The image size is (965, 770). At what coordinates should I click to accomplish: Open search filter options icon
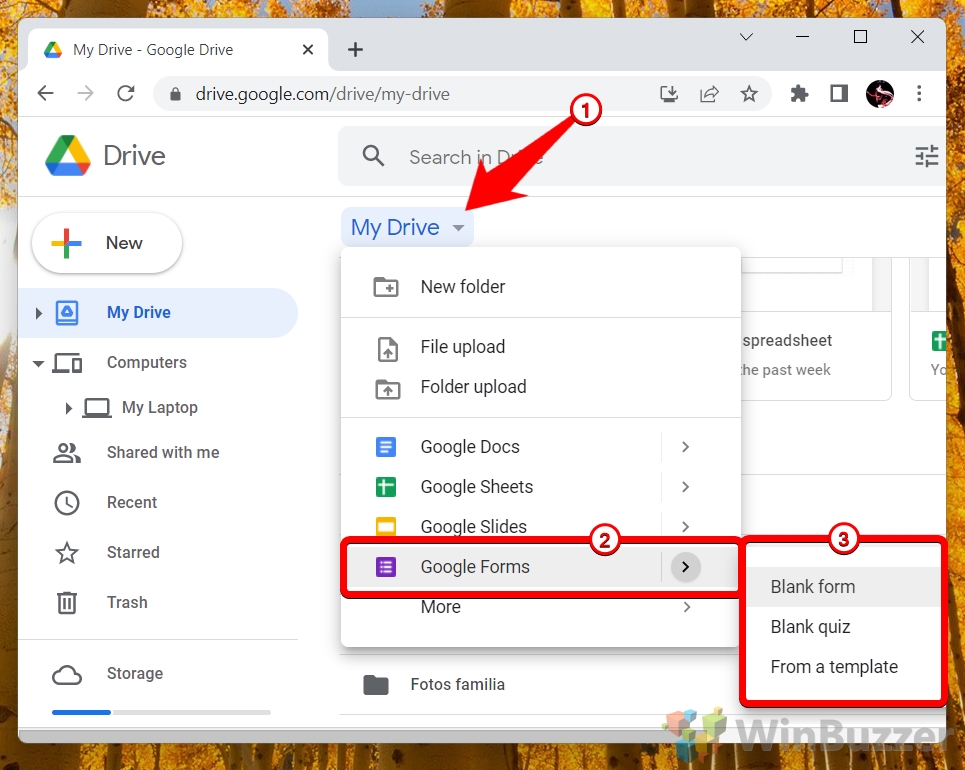927,156
